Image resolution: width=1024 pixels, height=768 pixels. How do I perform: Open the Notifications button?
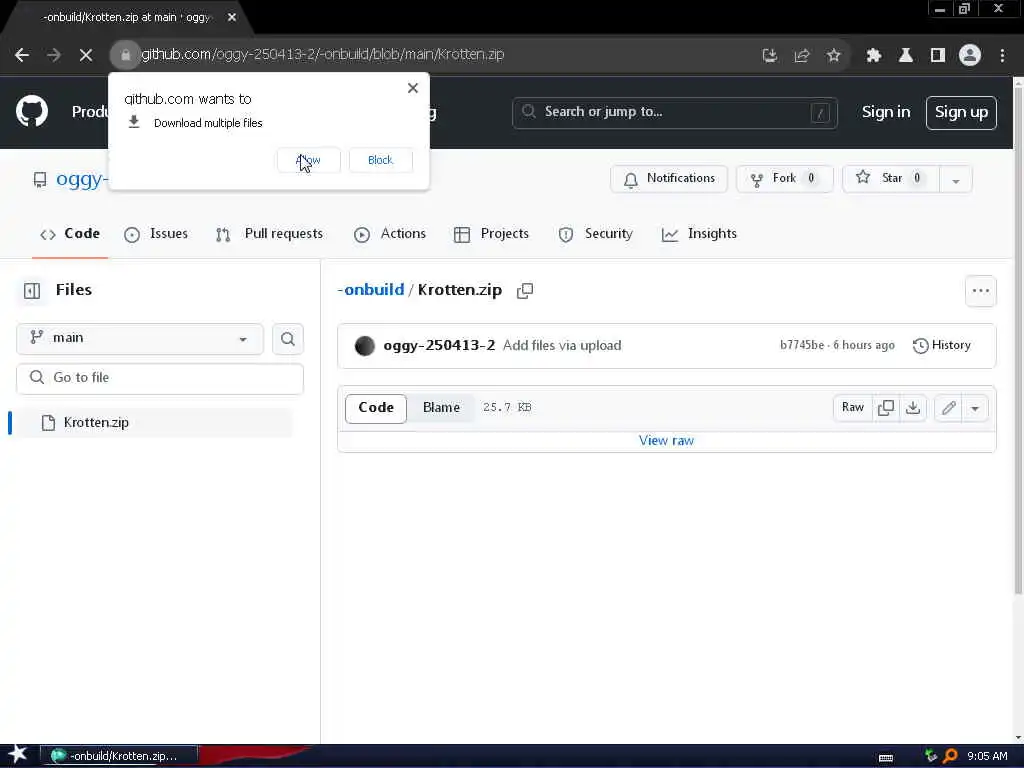[669, 179]
